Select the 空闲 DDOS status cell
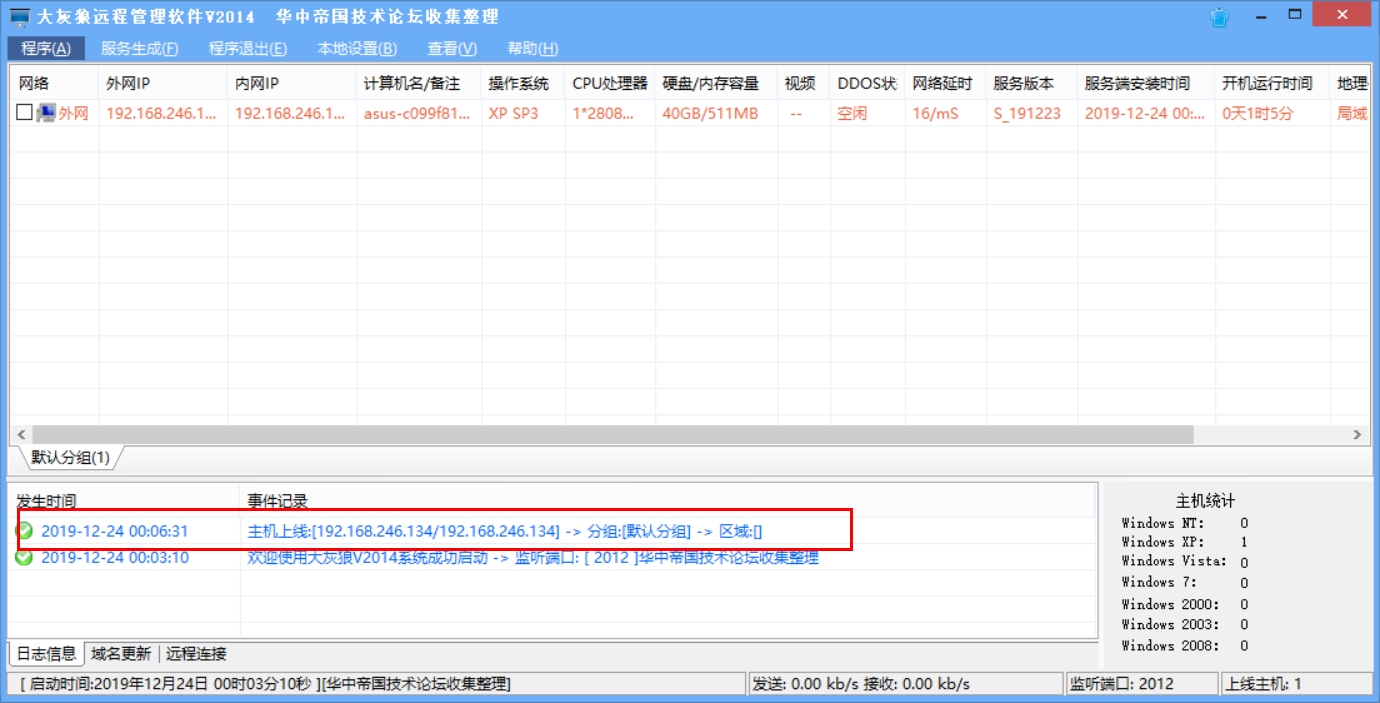Screen dimensions: 1380x703 tap(852, 113)
